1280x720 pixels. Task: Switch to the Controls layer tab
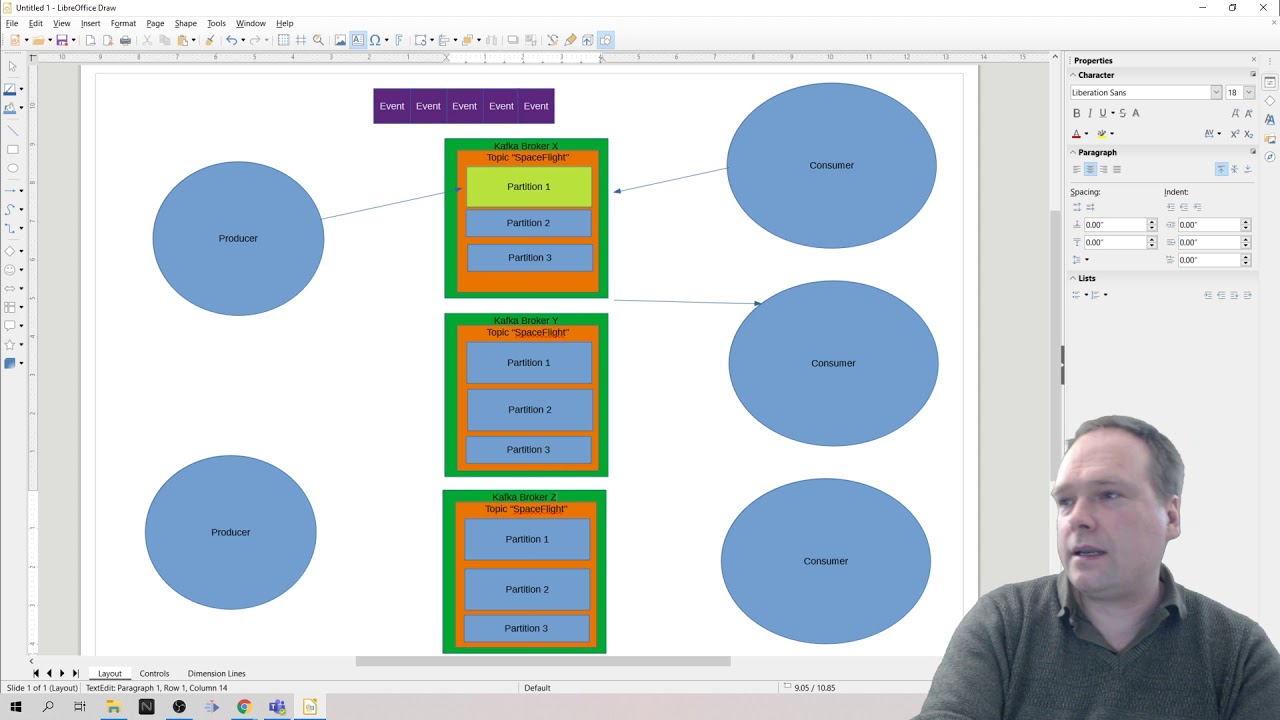[154, 674]
